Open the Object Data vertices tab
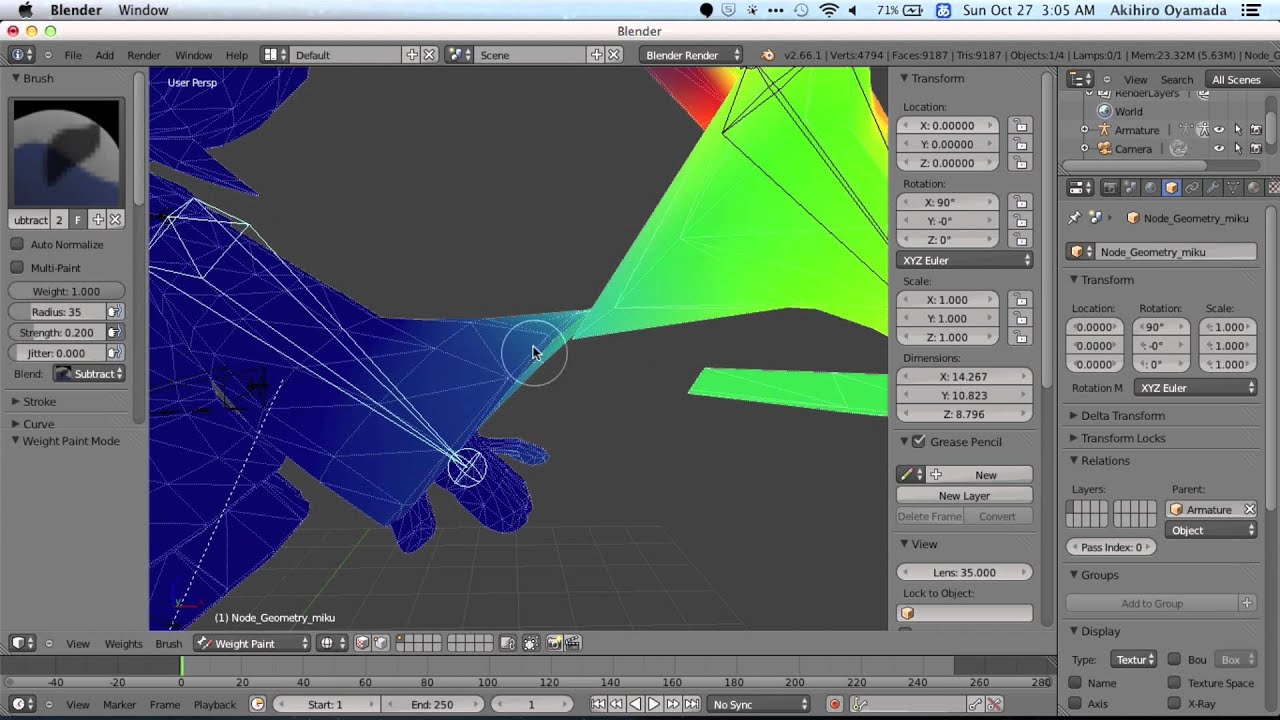This screenshot has height=720, width=1280. click(1233, 187)
